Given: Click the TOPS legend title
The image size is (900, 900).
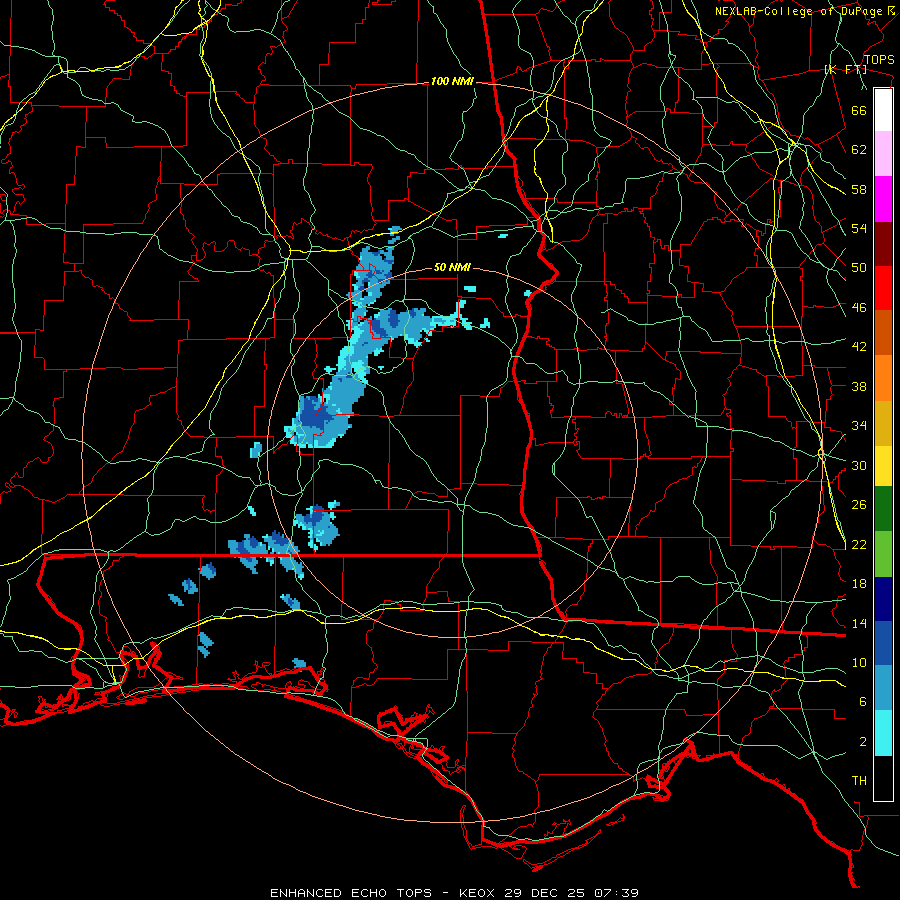Looking at the screenshot, I should tap(879, 59).
